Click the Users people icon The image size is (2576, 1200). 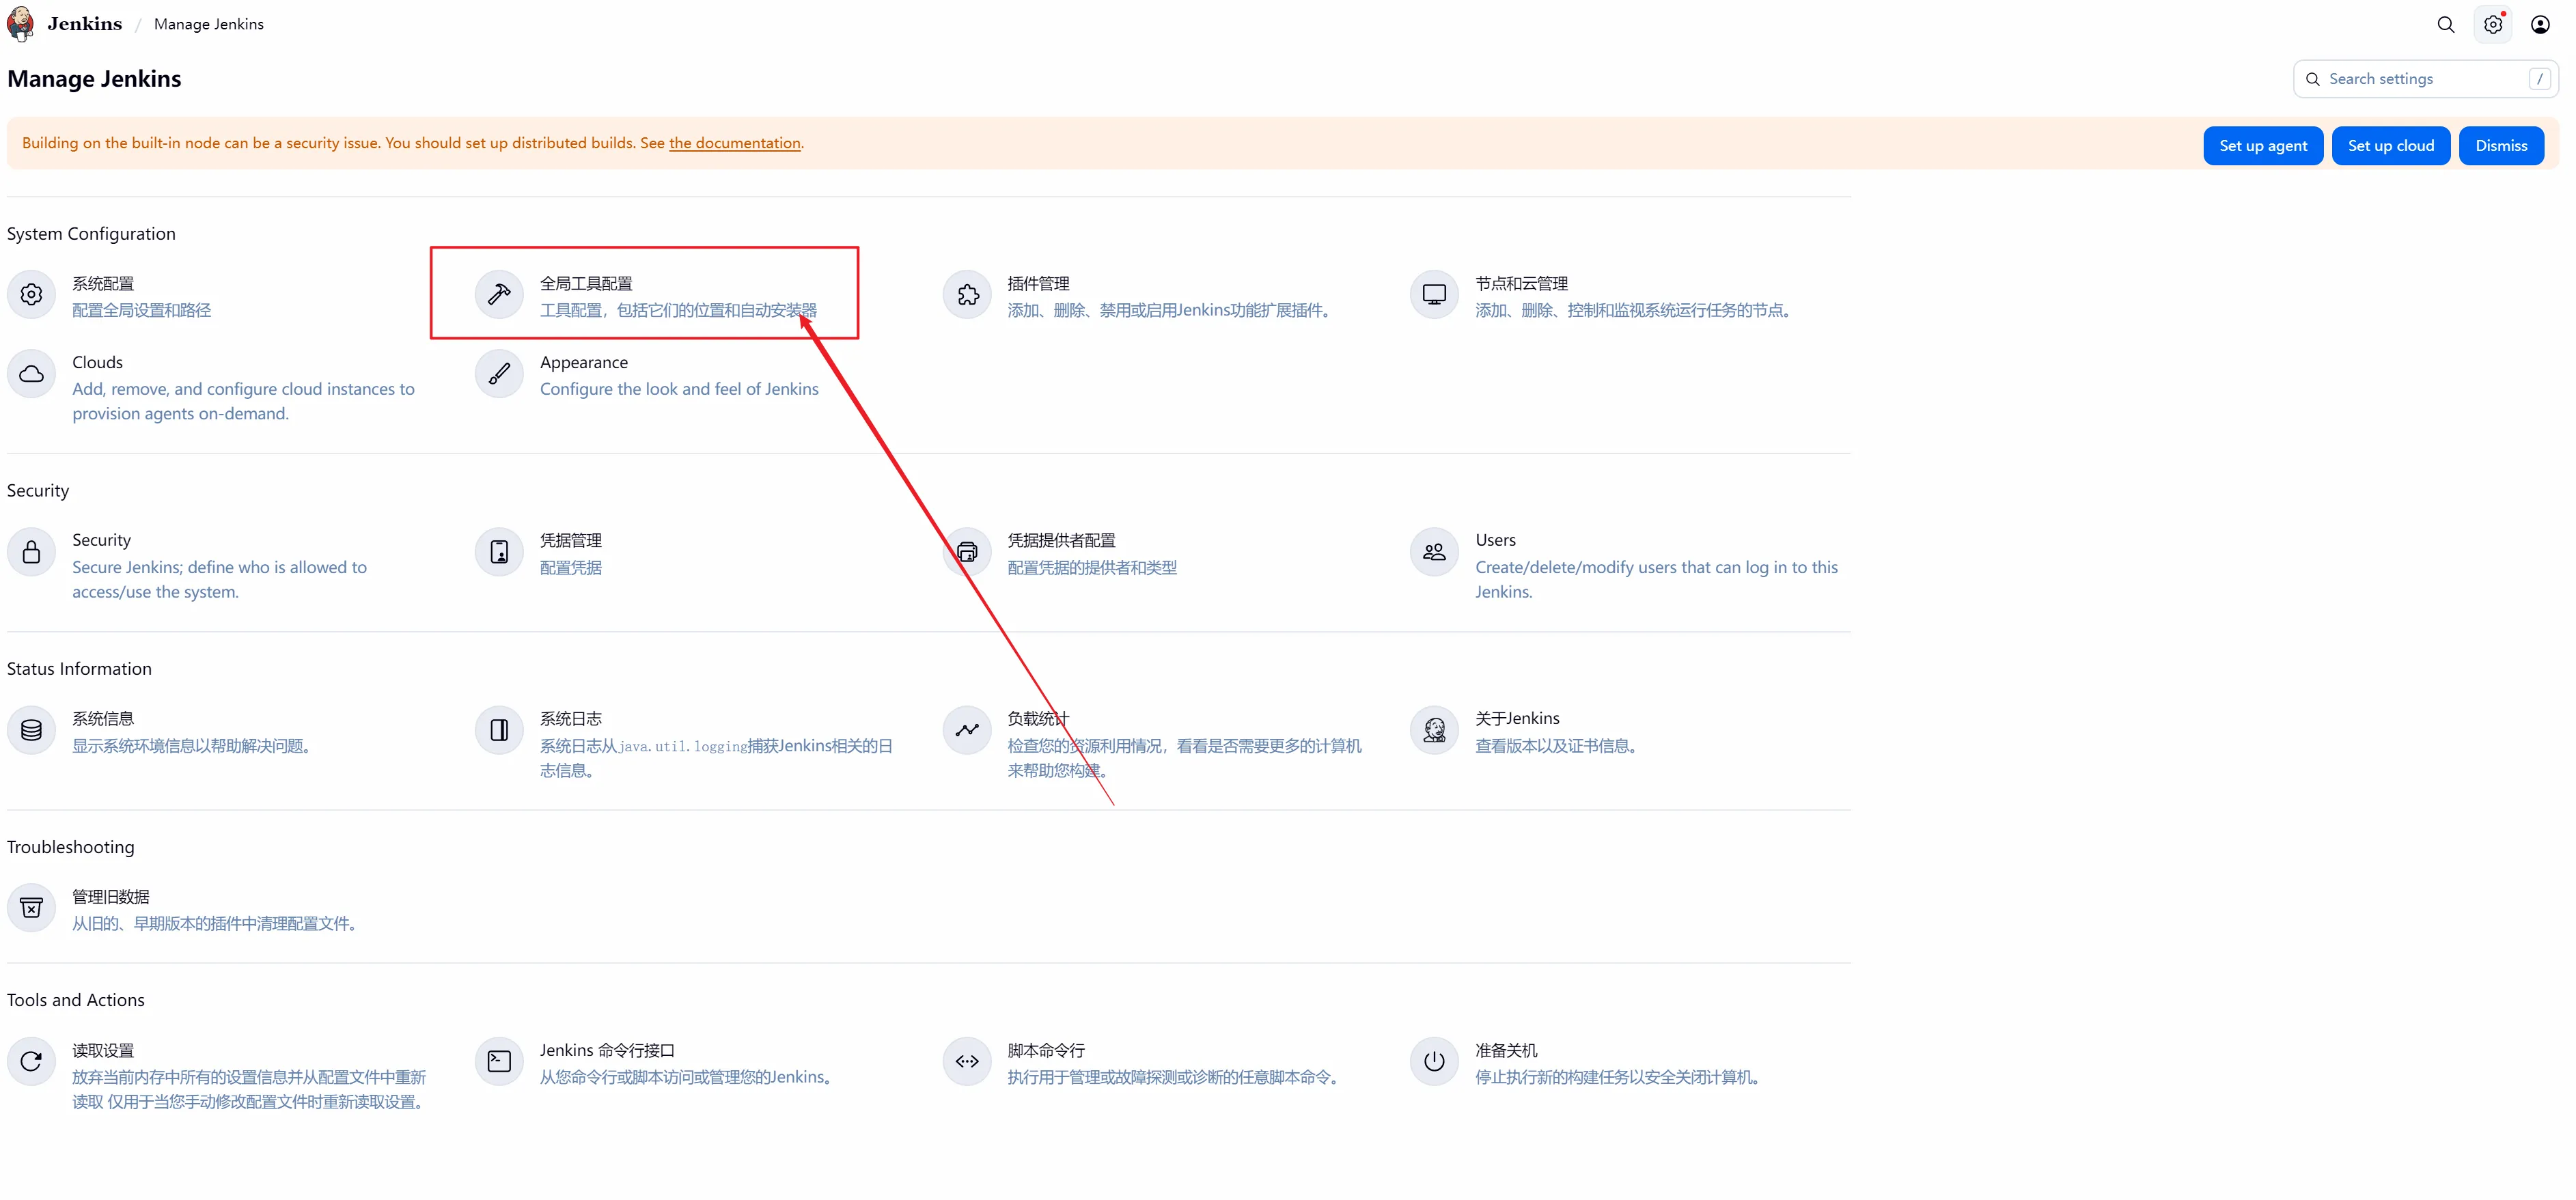1434,551
